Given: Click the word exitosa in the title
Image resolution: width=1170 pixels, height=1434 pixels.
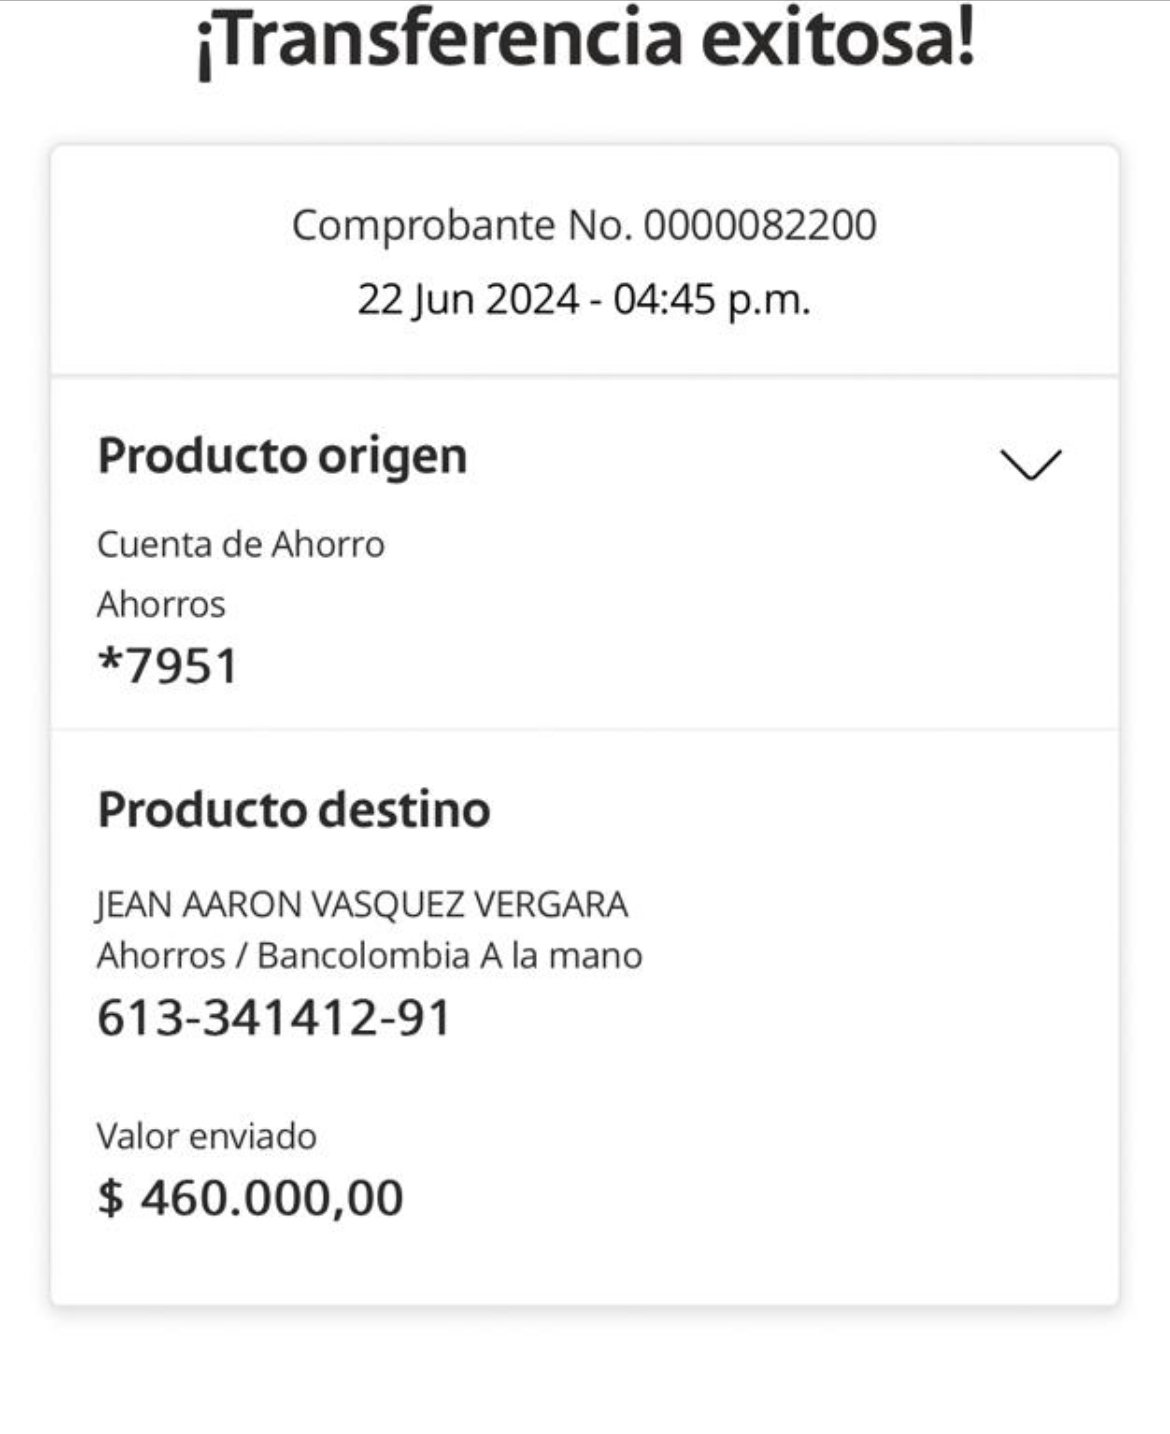Looking at the screenshot, I should coord(837,40).
